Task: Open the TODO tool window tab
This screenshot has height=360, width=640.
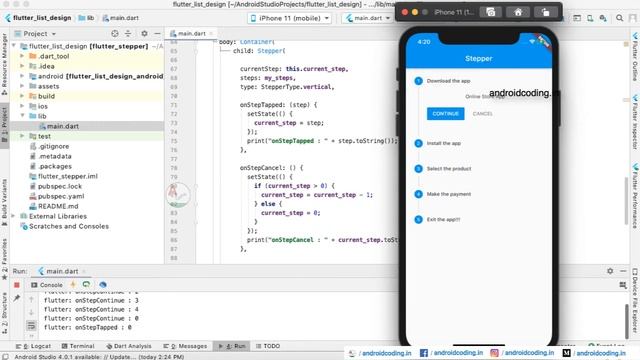Action: click(x=268, y=346)
